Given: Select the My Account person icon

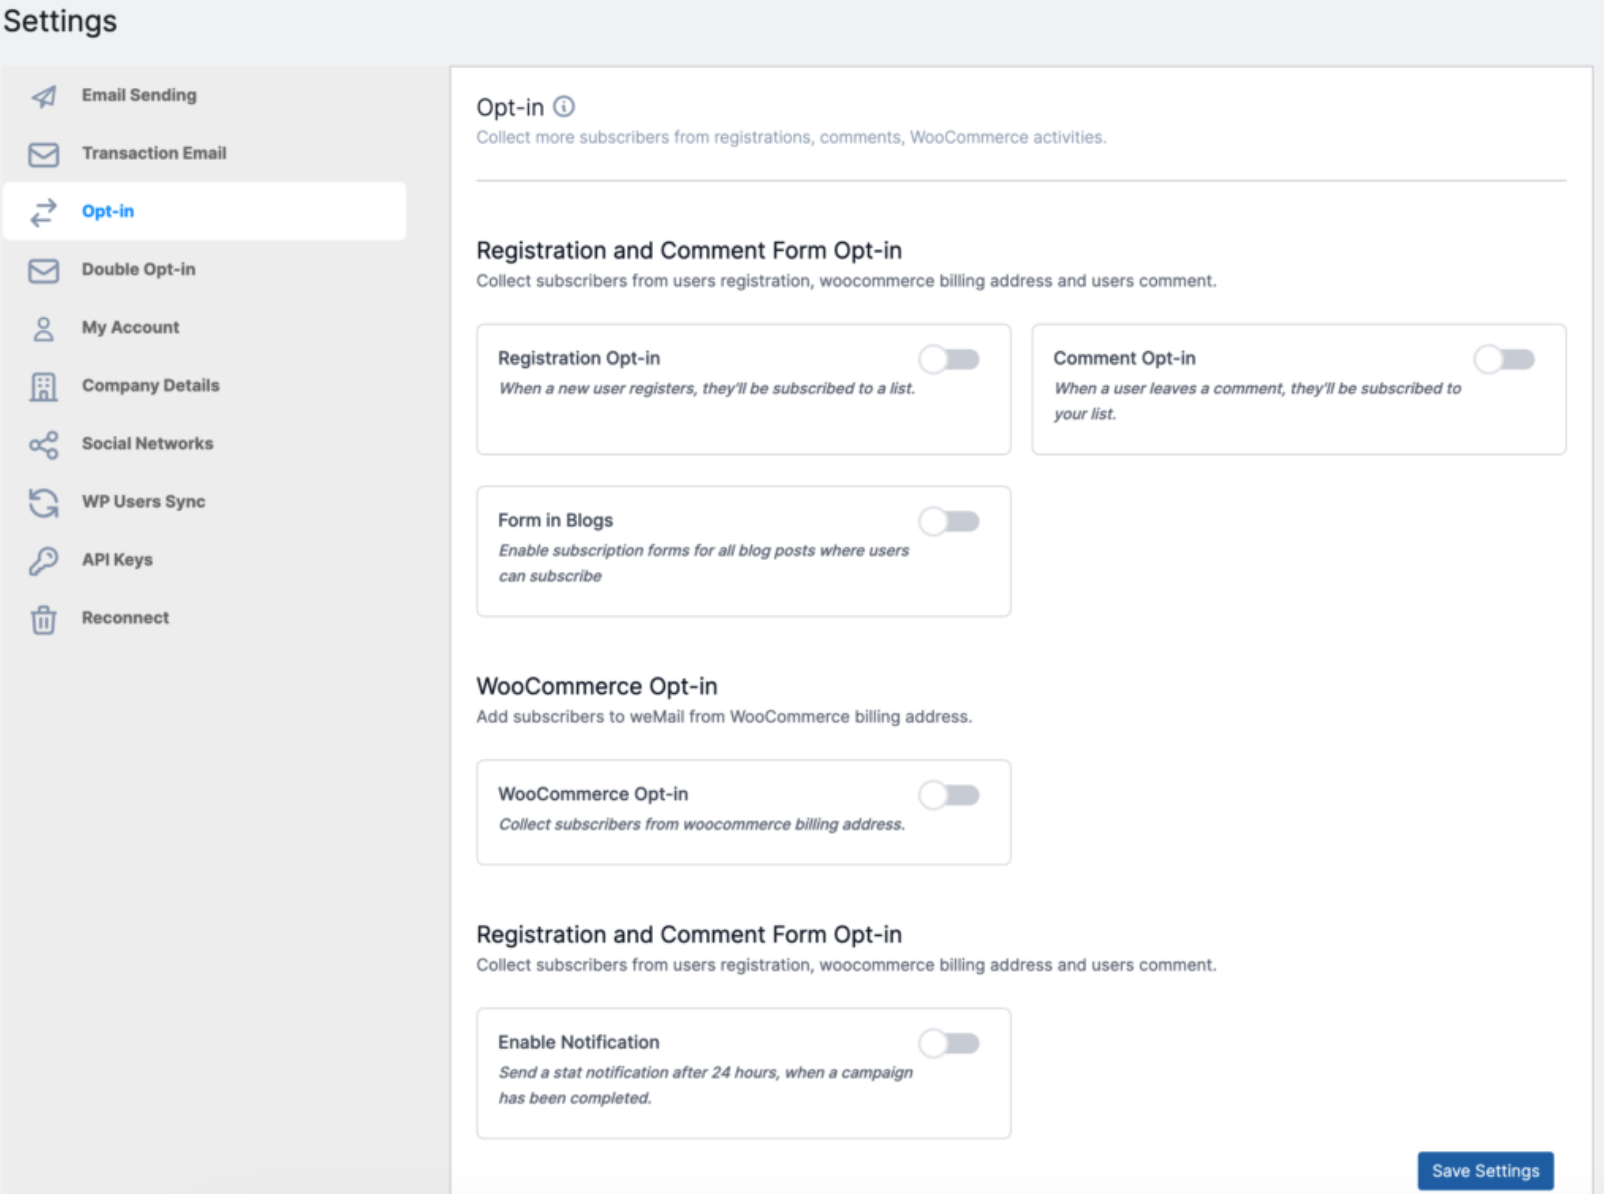Looking at the screenshot, I should click(x=42, y=327).
